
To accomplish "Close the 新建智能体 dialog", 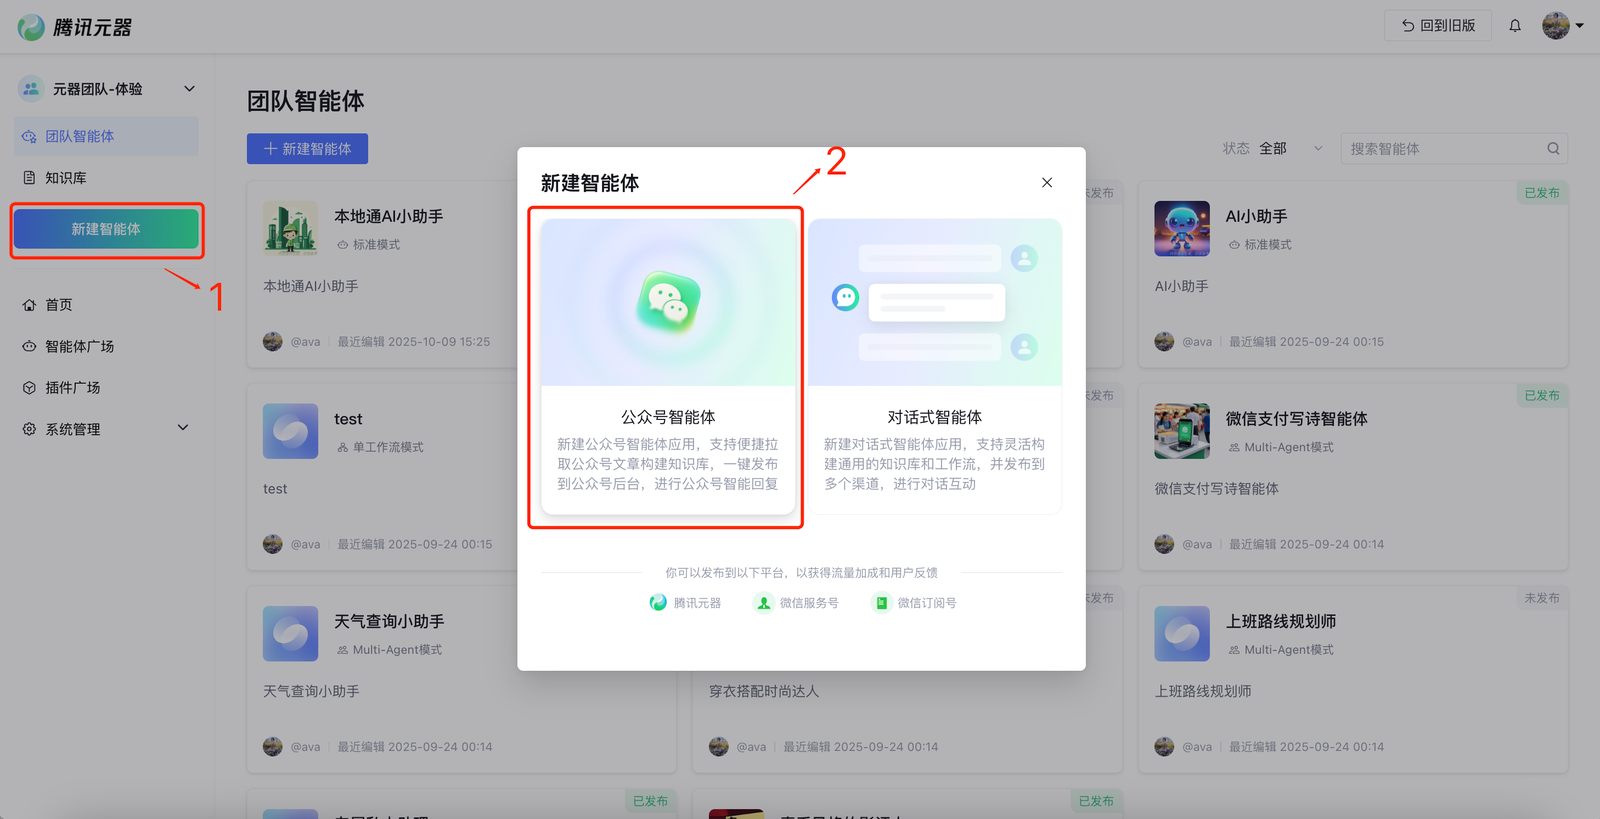I will point(1047,182).
